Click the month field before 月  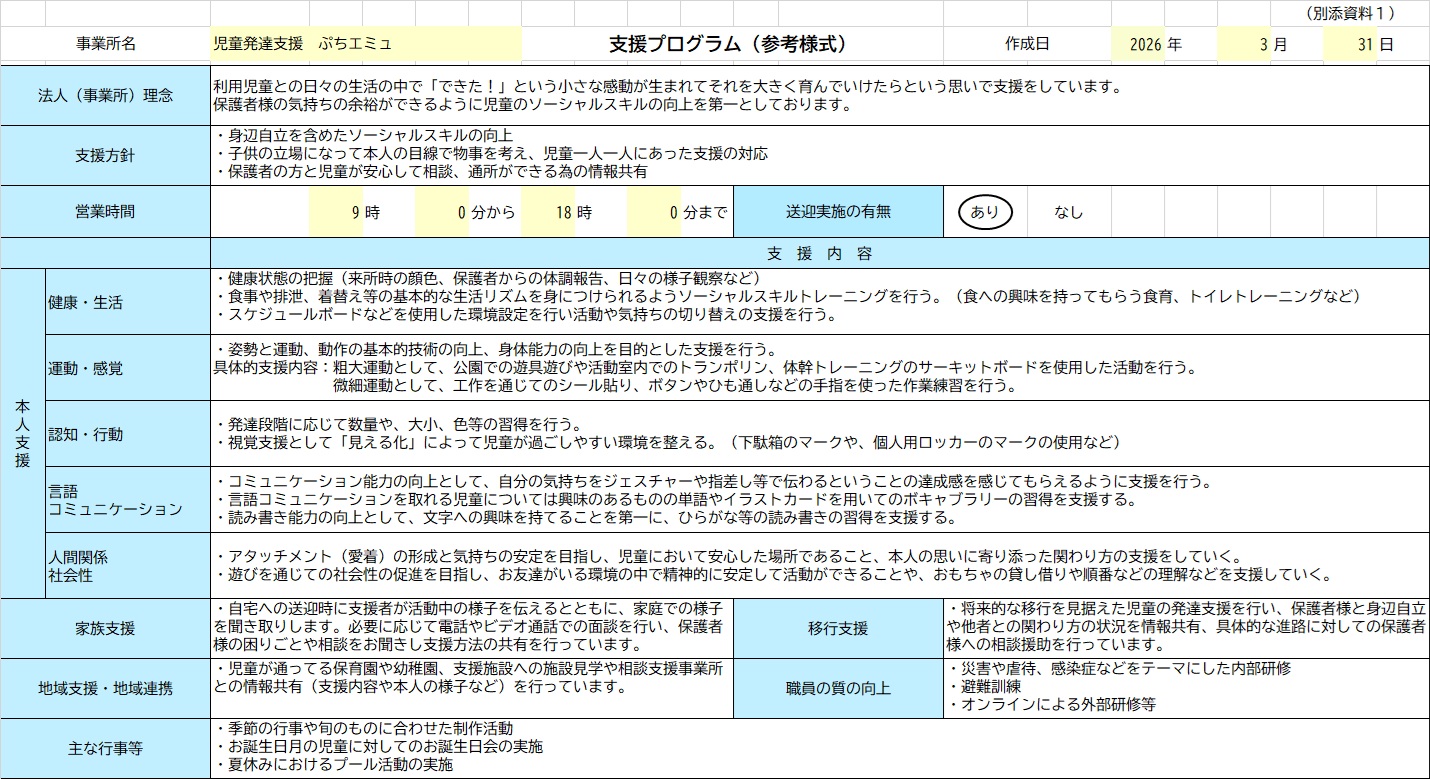pos(1244,45)
